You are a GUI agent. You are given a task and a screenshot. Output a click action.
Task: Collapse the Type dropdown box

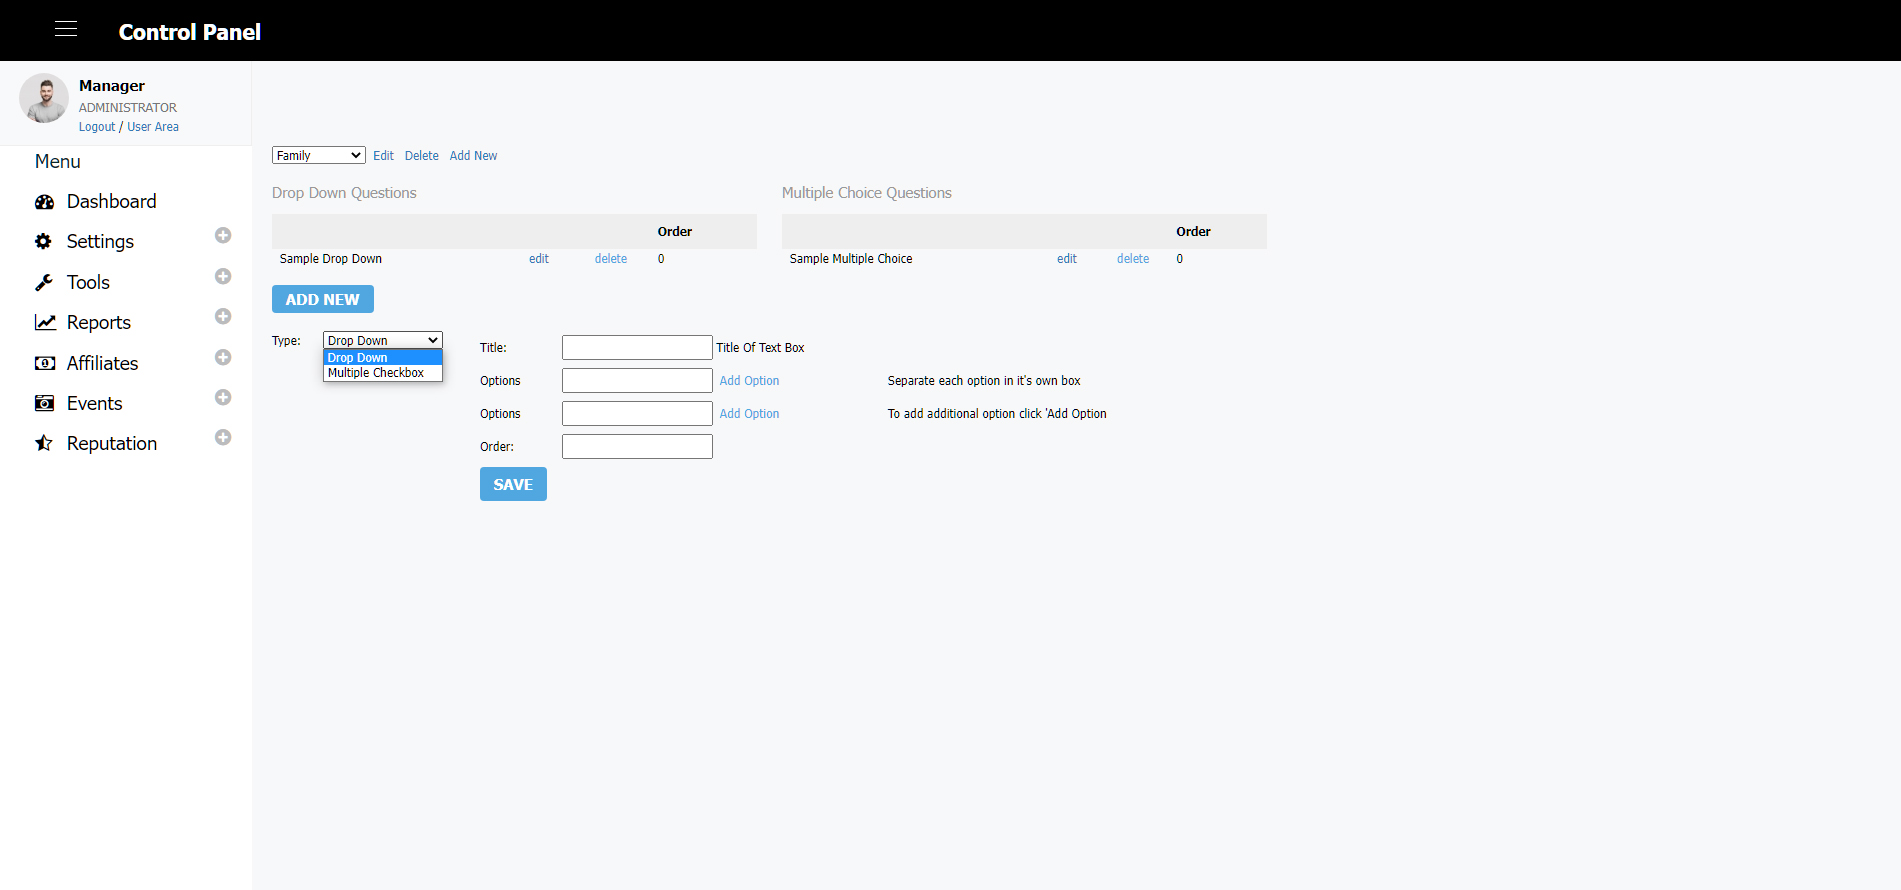tap(382, 340)
